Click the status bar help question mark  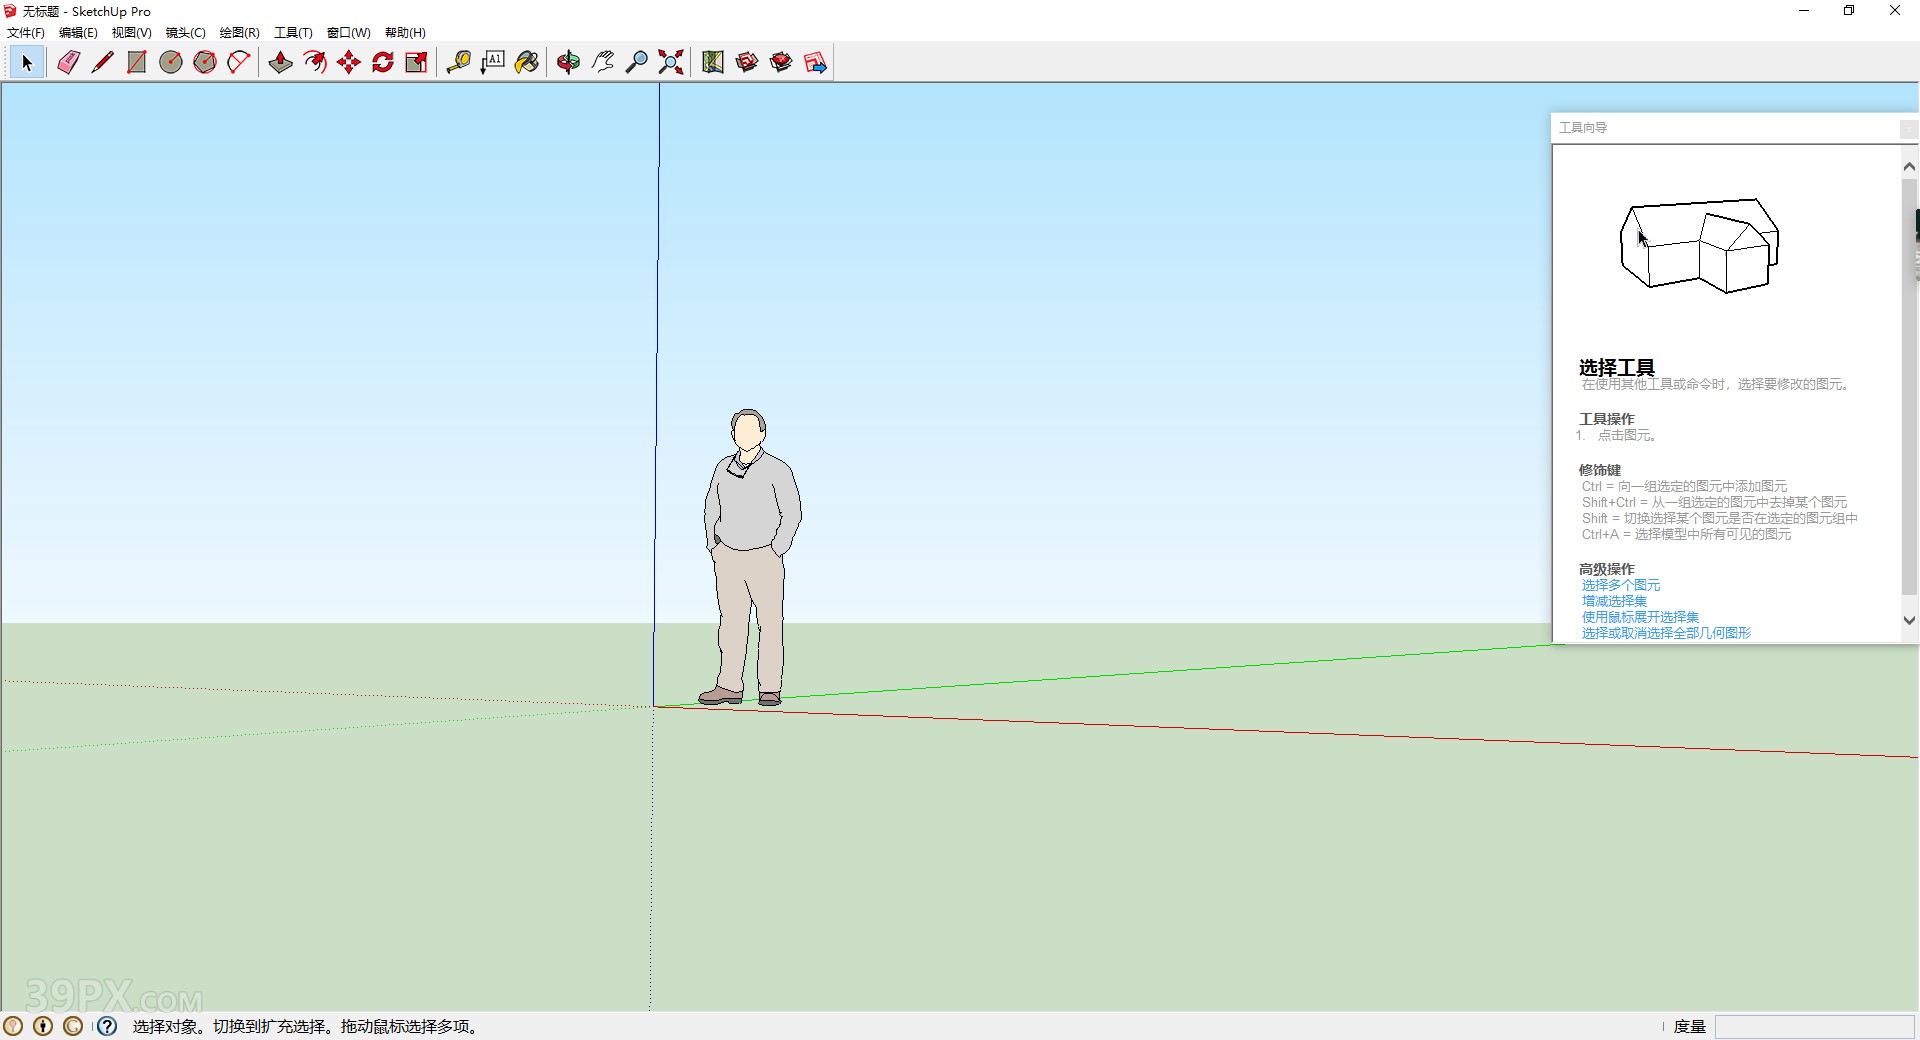(x=106, y=1026)
